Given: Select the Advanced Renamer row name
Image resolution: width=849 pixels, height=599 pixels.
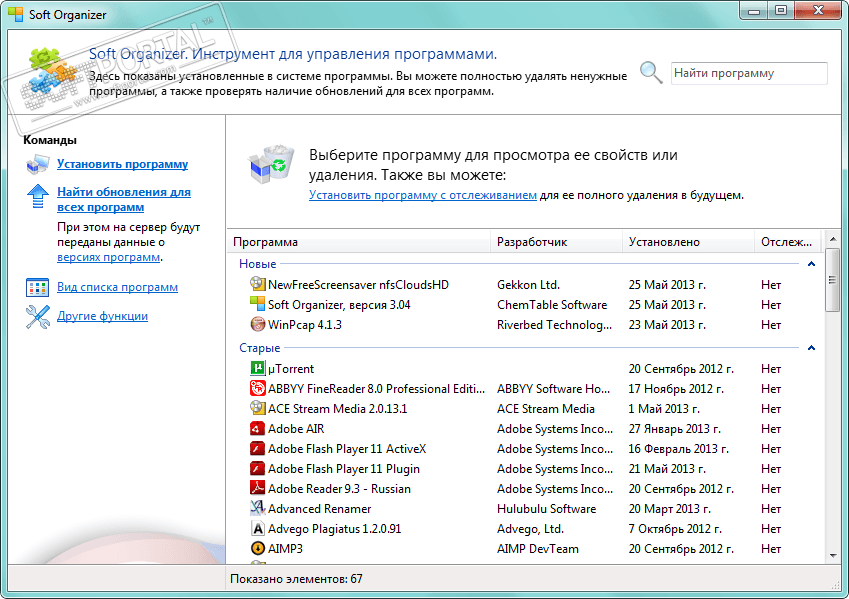Looking at the screenshot, I should click(x=319, y=509).
